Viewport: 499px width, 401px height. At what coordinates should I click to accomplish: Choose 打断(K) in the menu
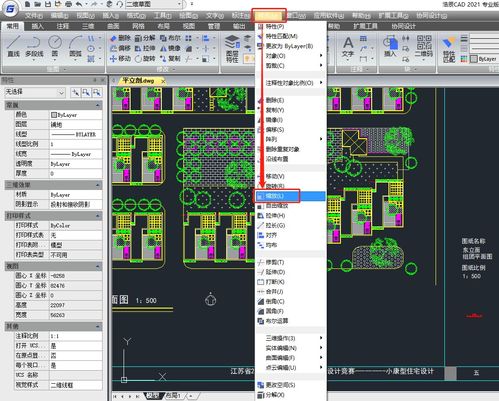tap(291, 282)
